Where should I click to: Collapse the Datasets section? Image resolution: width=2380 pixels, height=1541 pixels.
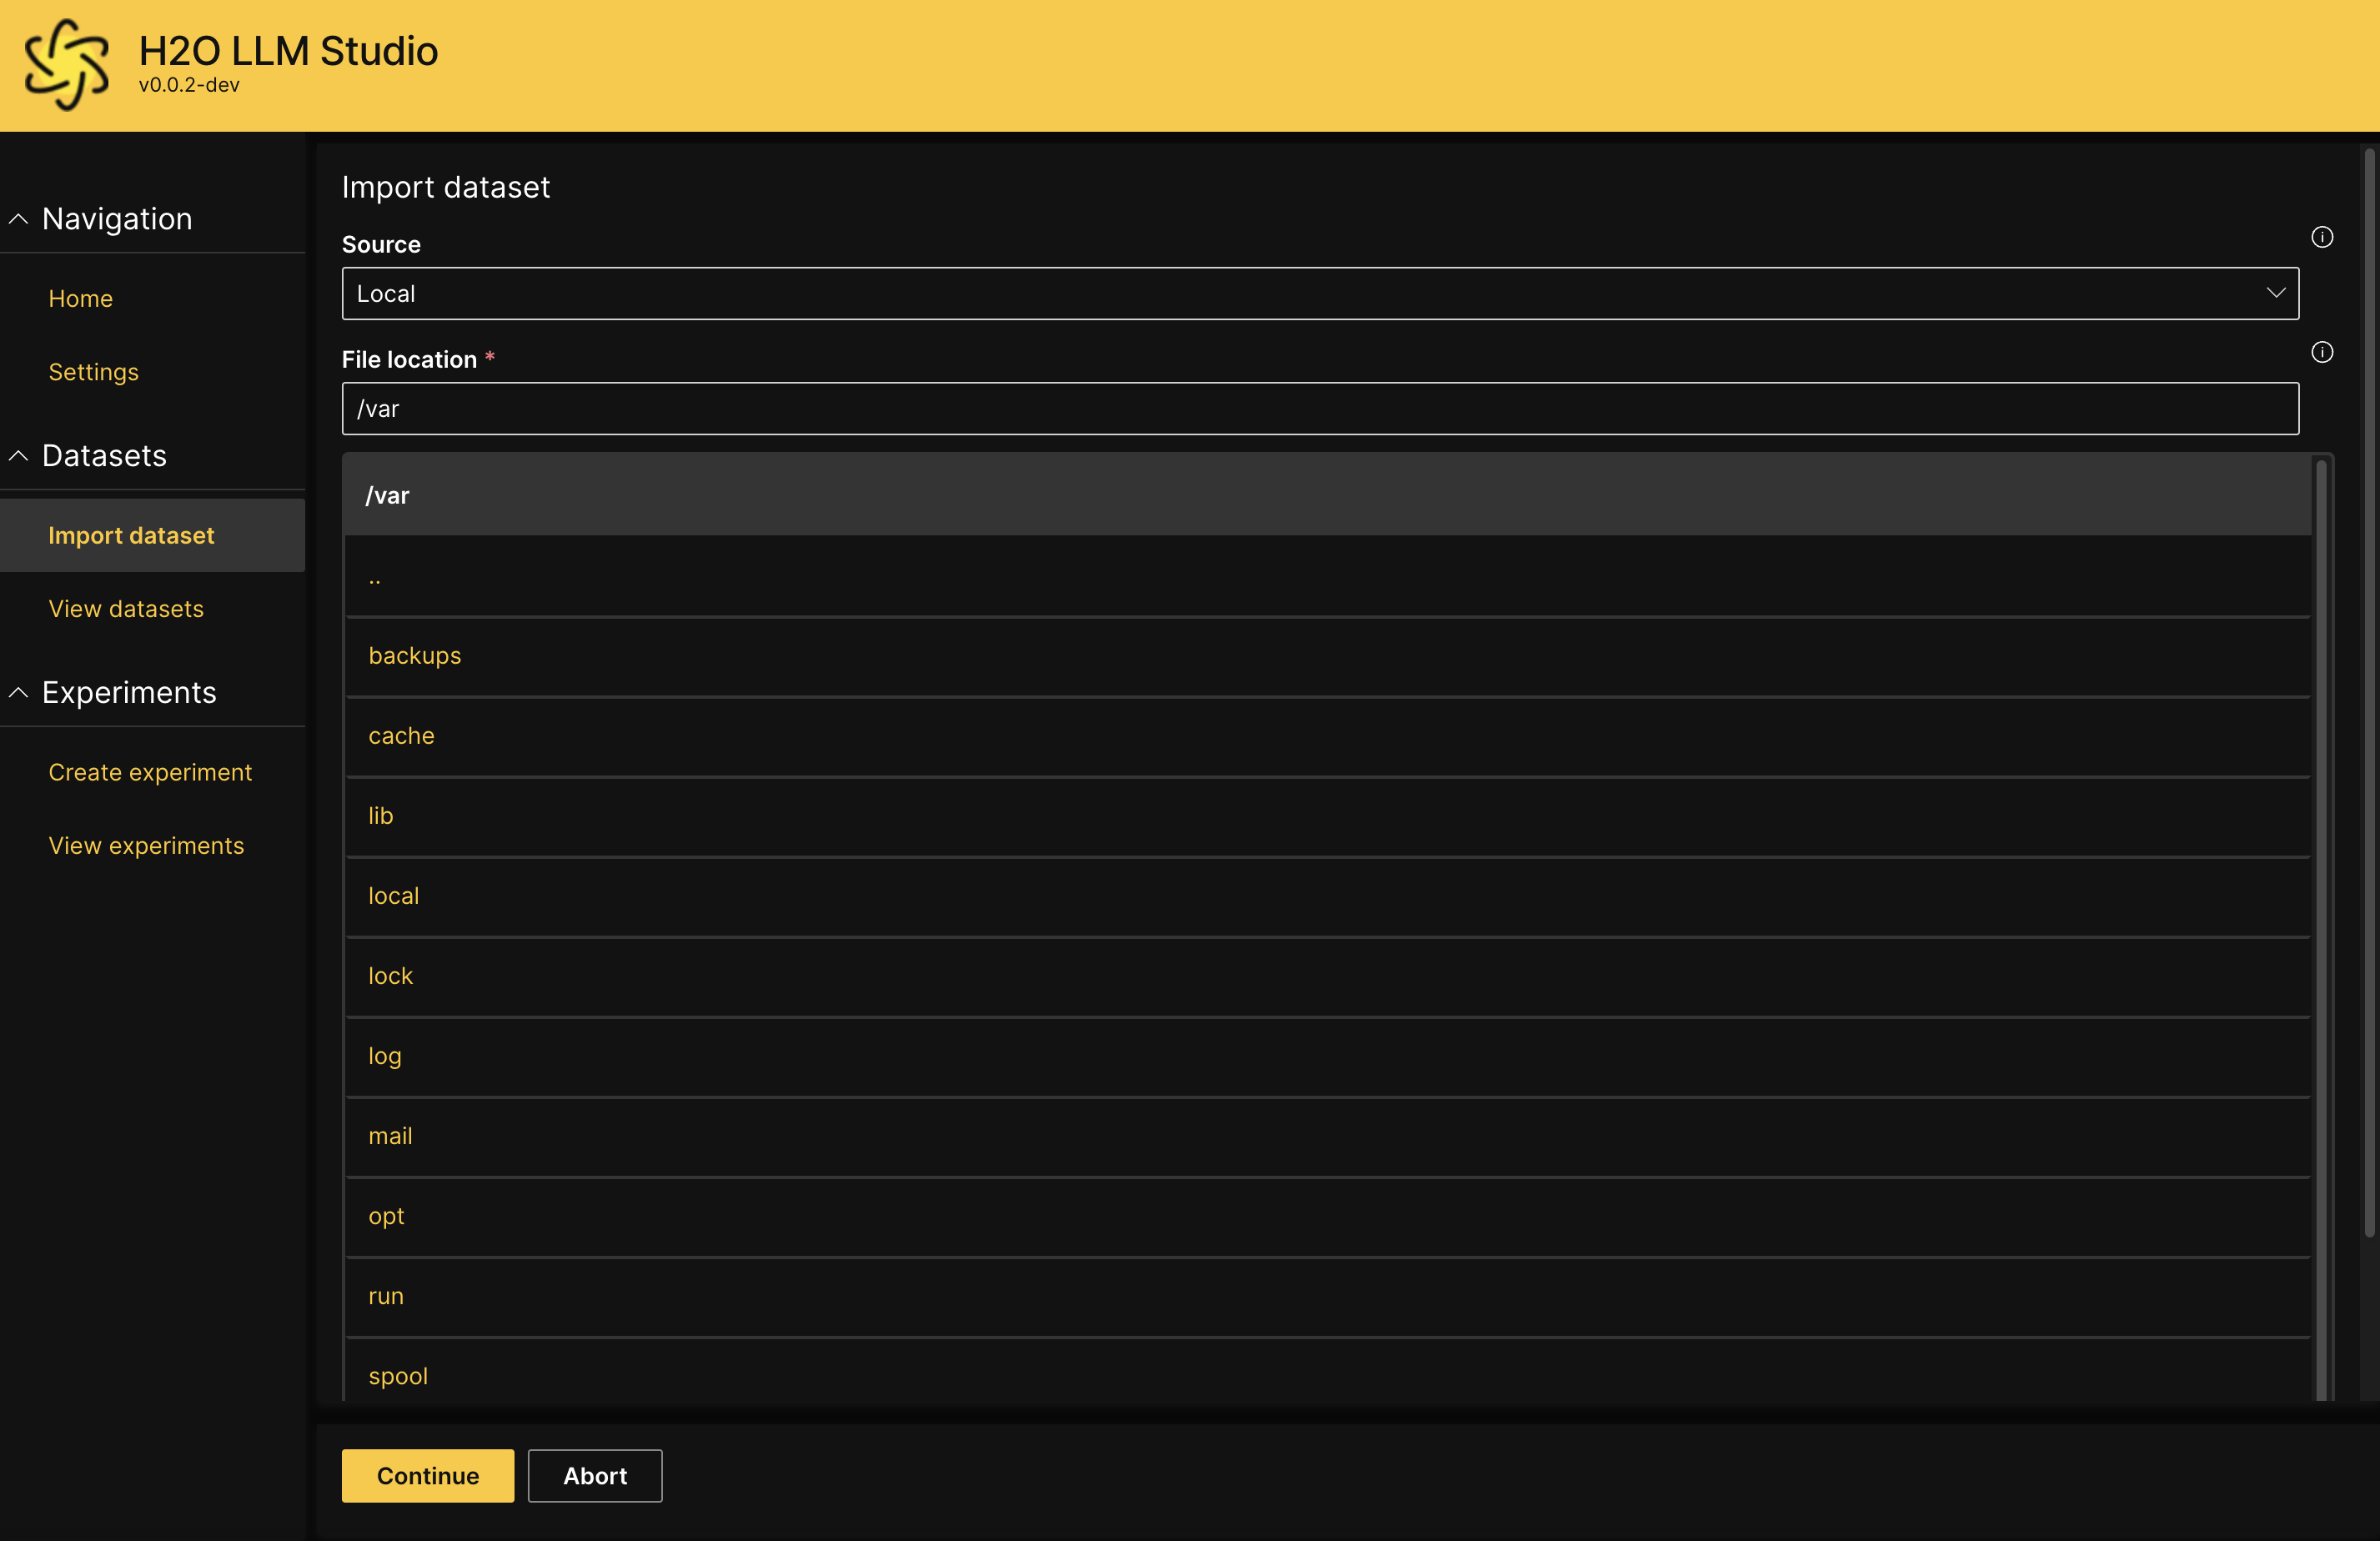click(x=19, y=456)
